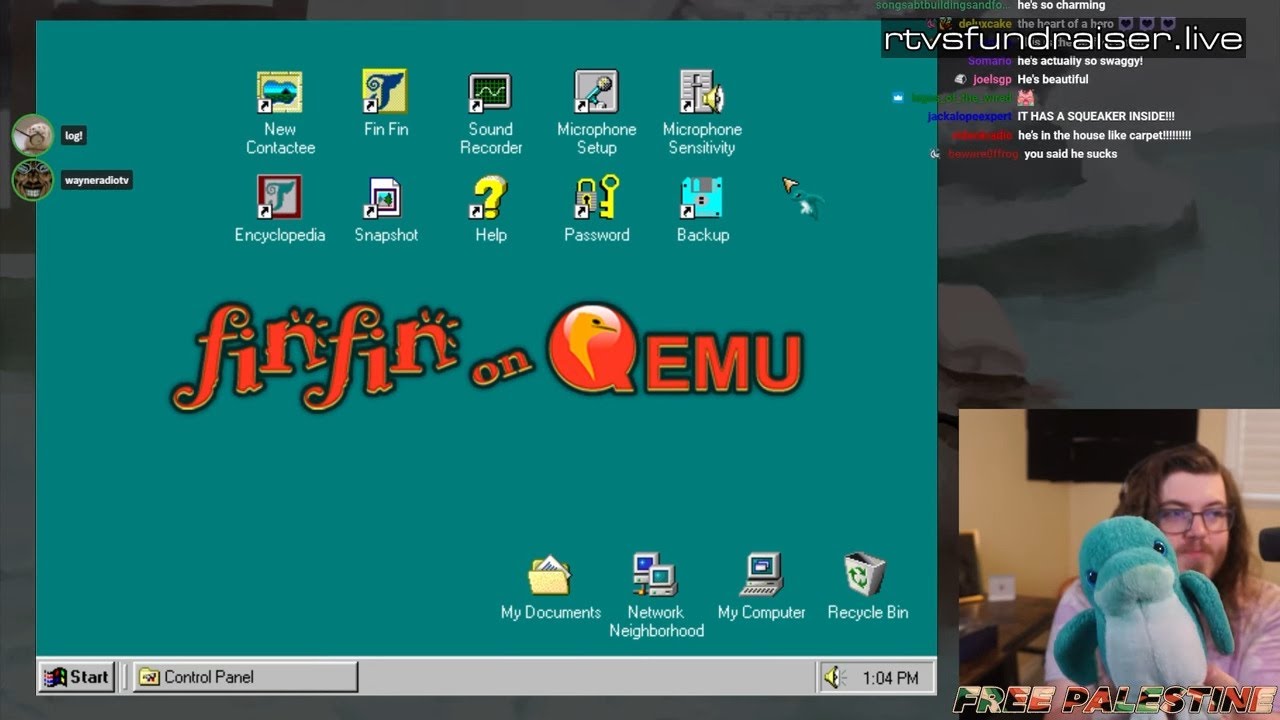
Task: Click the wayneradiotv name label
Action: 96,181
